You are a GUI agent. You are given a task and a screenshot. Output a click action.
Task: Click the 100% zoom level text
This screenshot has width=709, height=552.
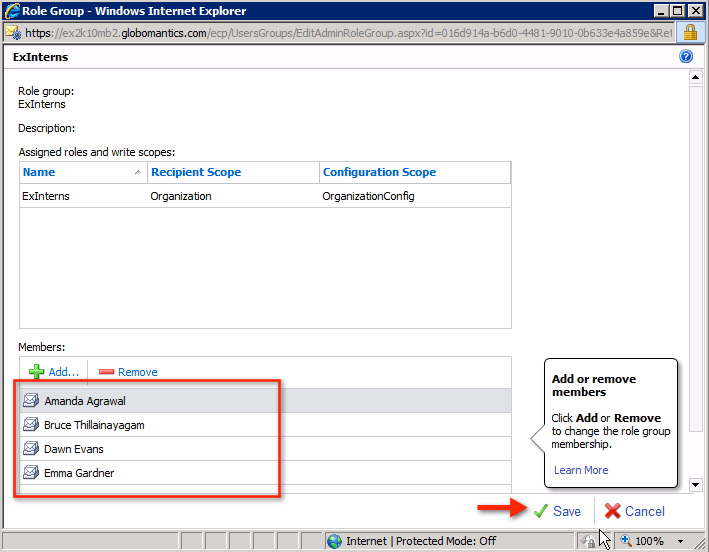click(x=649, y=541)
